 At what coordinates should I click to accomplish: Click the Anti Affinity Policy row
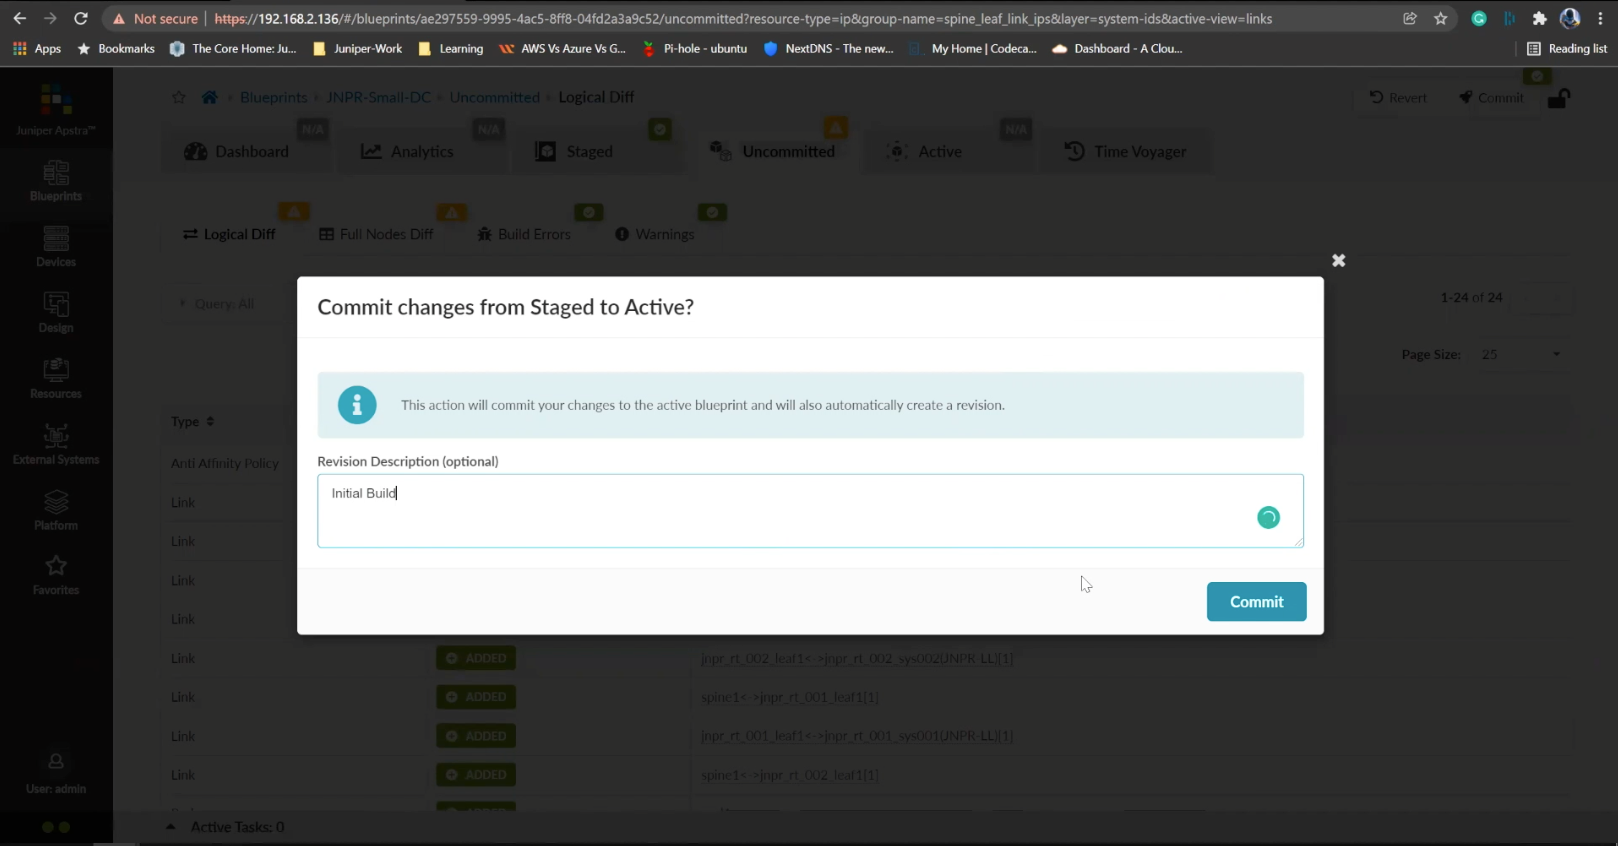click(225, 463)
